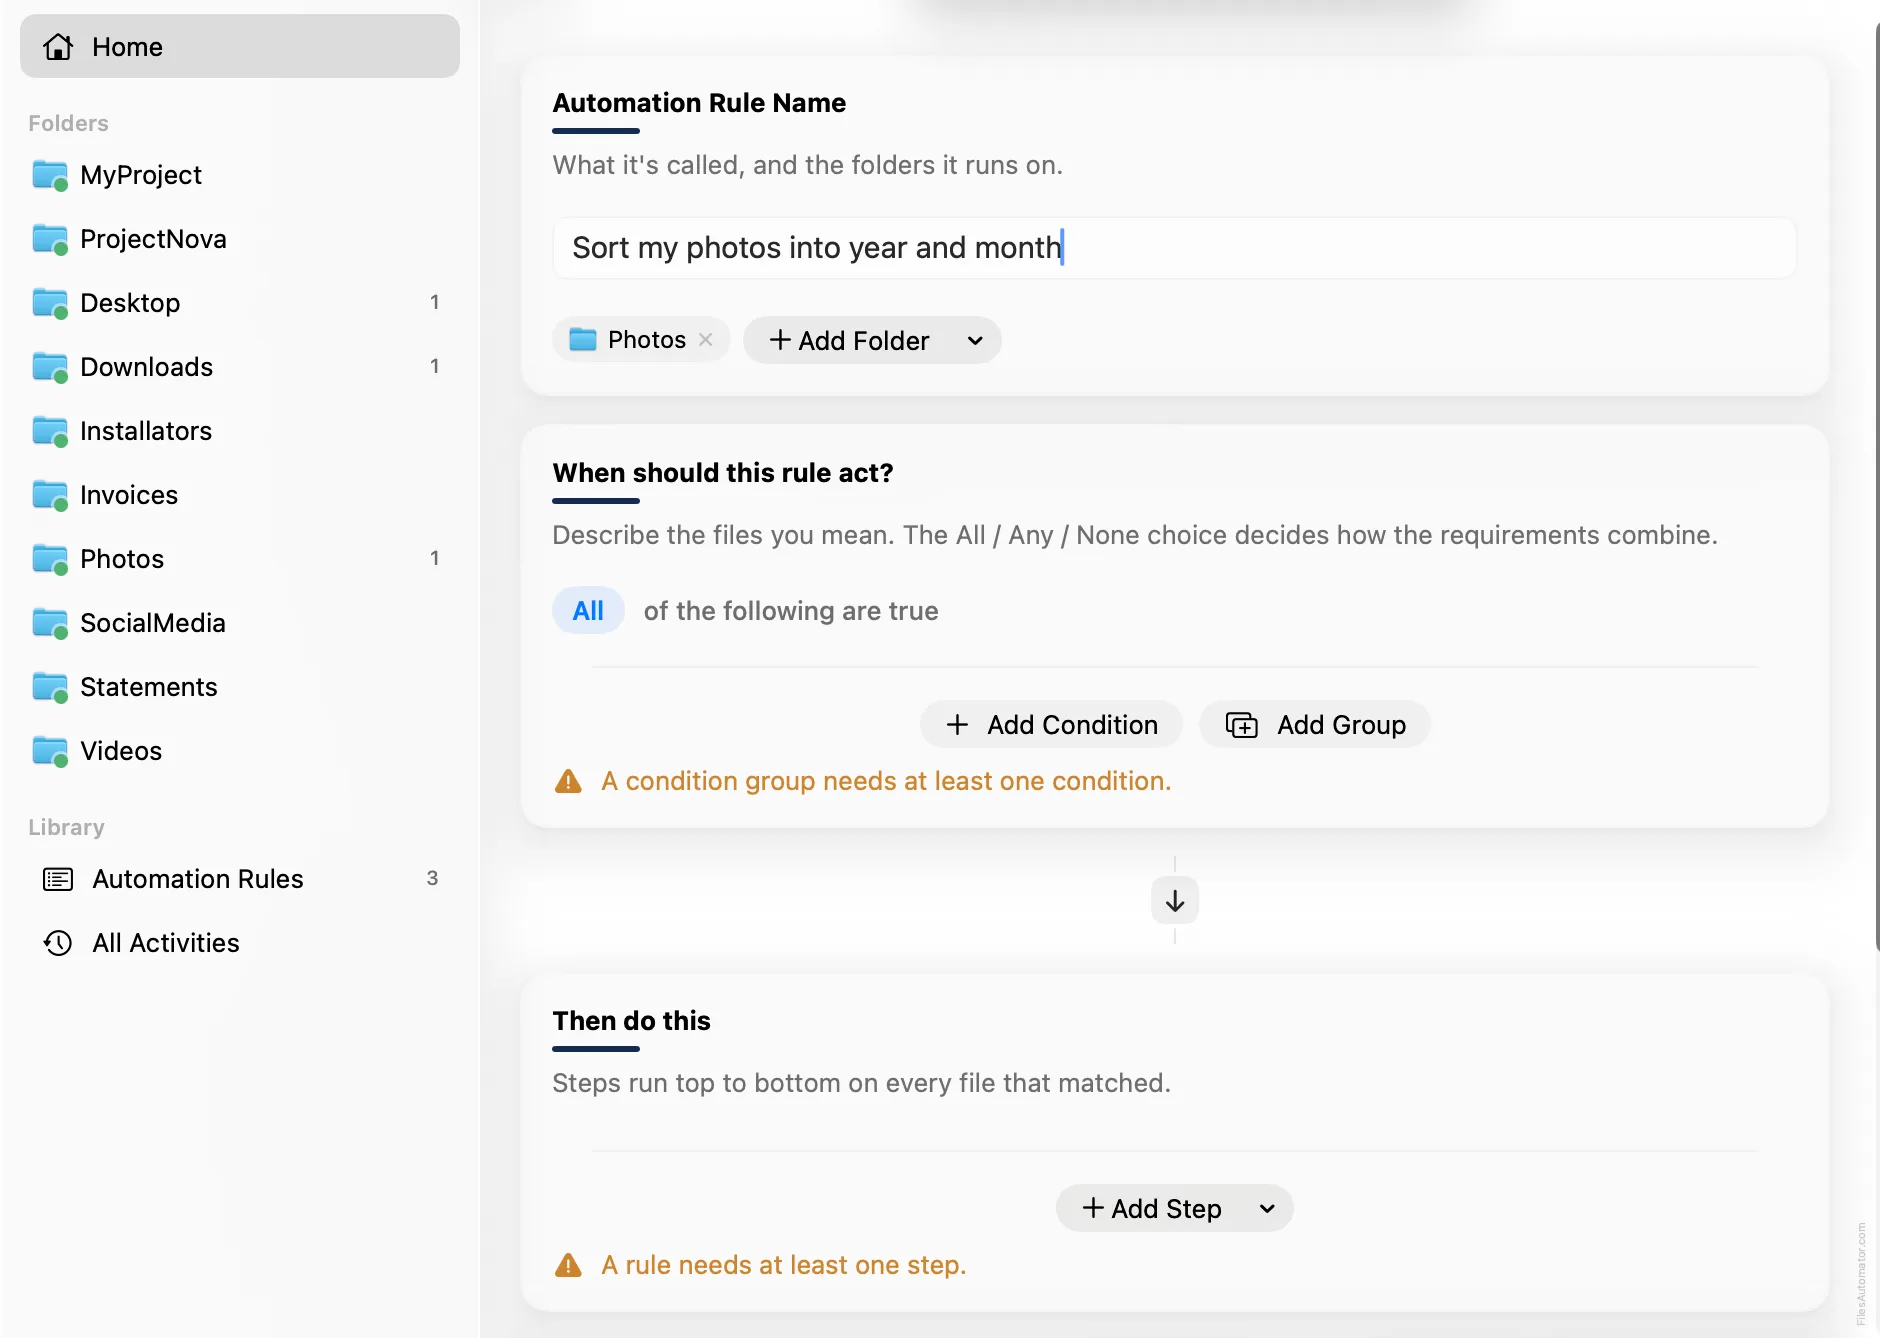Screen dimensions: 1880x1338
Task: Click the Downloads folder icon
Action: click(x=50, y=367)
